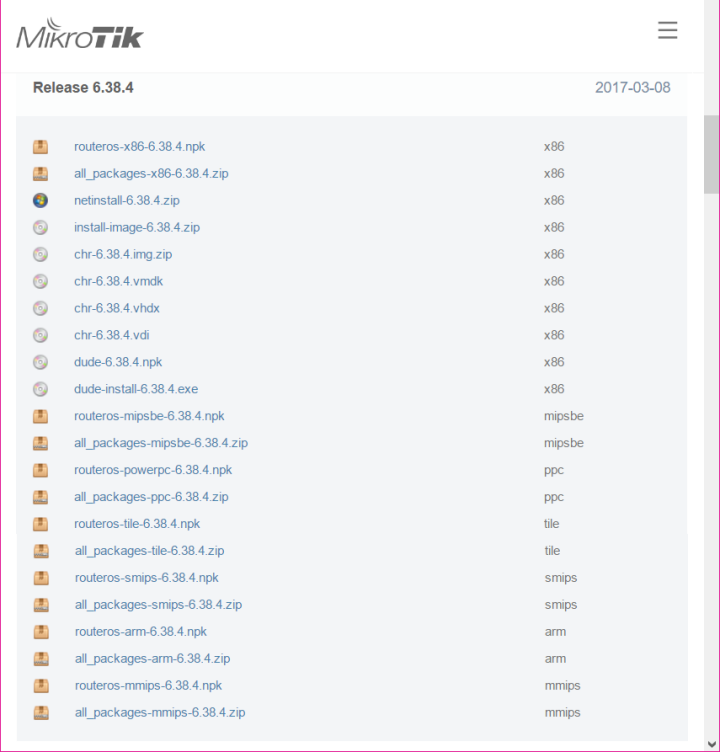Click package icon beside routeros-smips-6.38.4.npk
The width and height of the screenshot is (720, 752).
pos(41,577)
